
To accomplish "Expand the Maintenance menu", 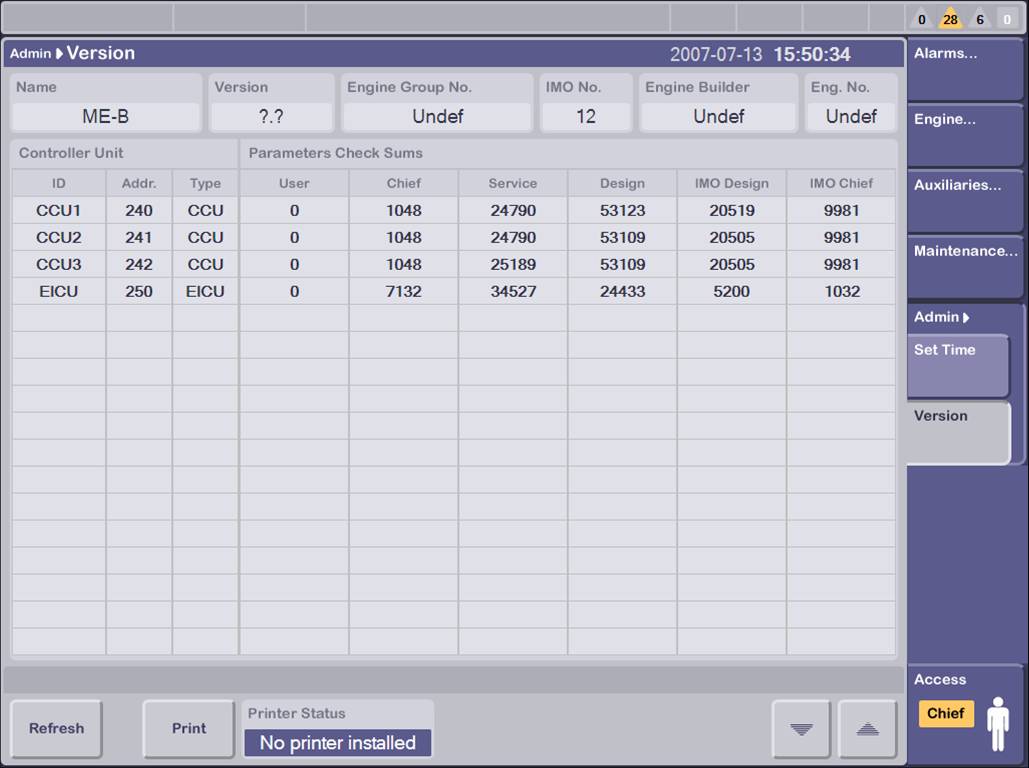I will [964, 266].
